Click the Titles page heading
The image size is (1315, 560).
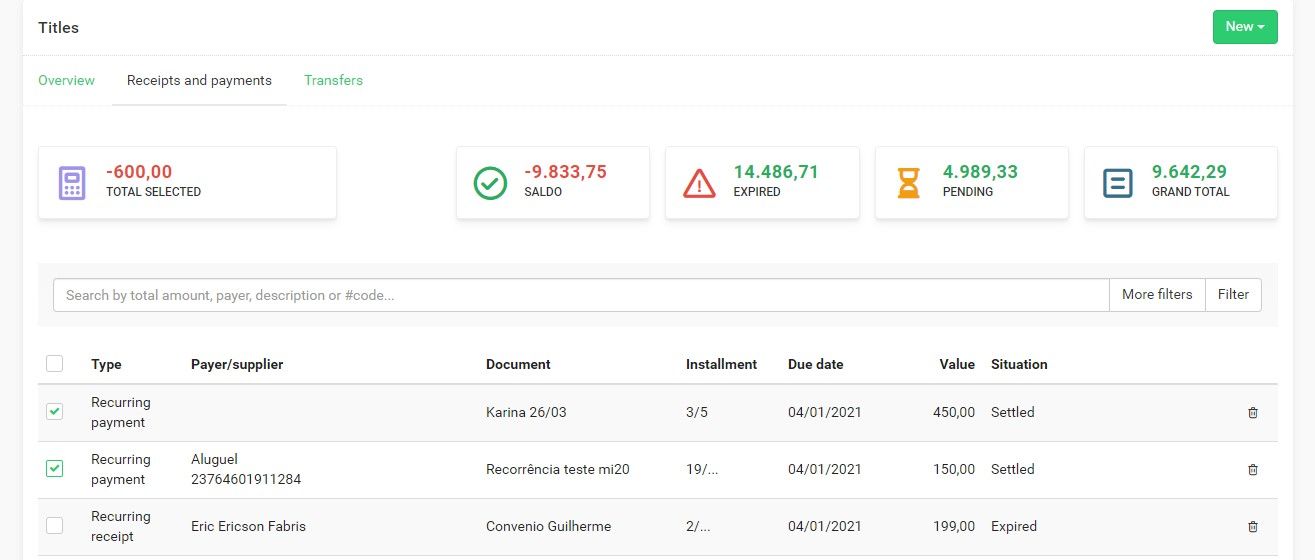[59, 27]
